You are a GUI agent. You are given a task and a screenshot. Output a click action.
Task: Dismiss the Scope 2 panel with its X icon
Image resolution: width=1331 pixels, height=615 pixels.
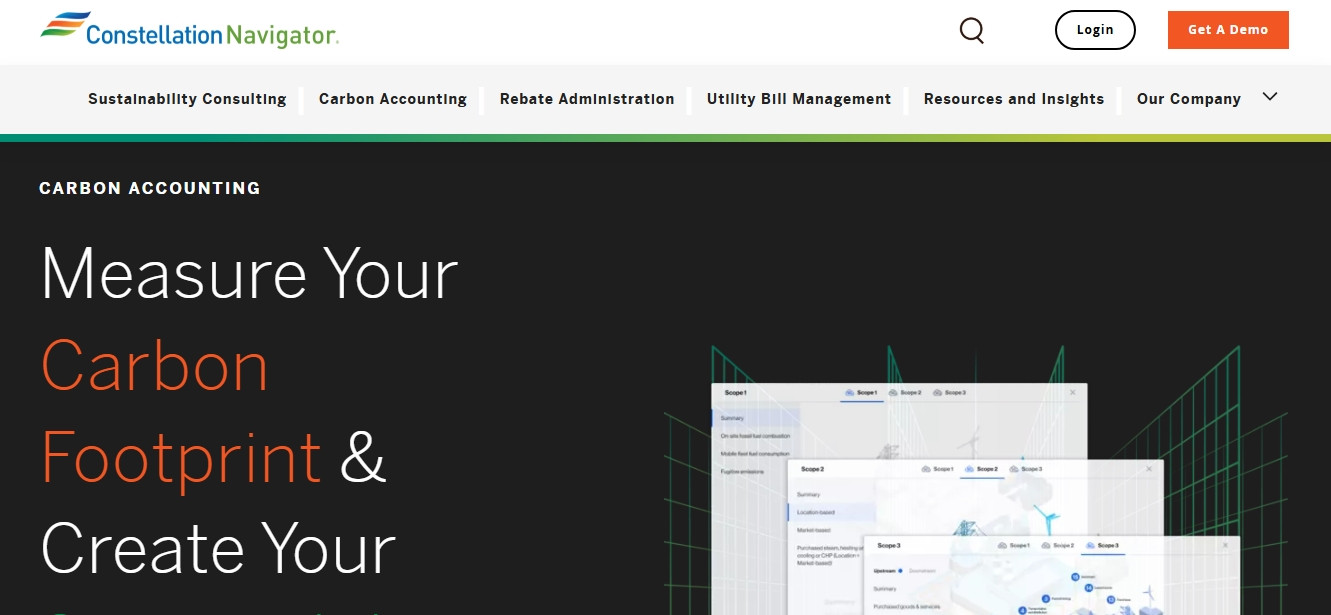coord(1148,467)
